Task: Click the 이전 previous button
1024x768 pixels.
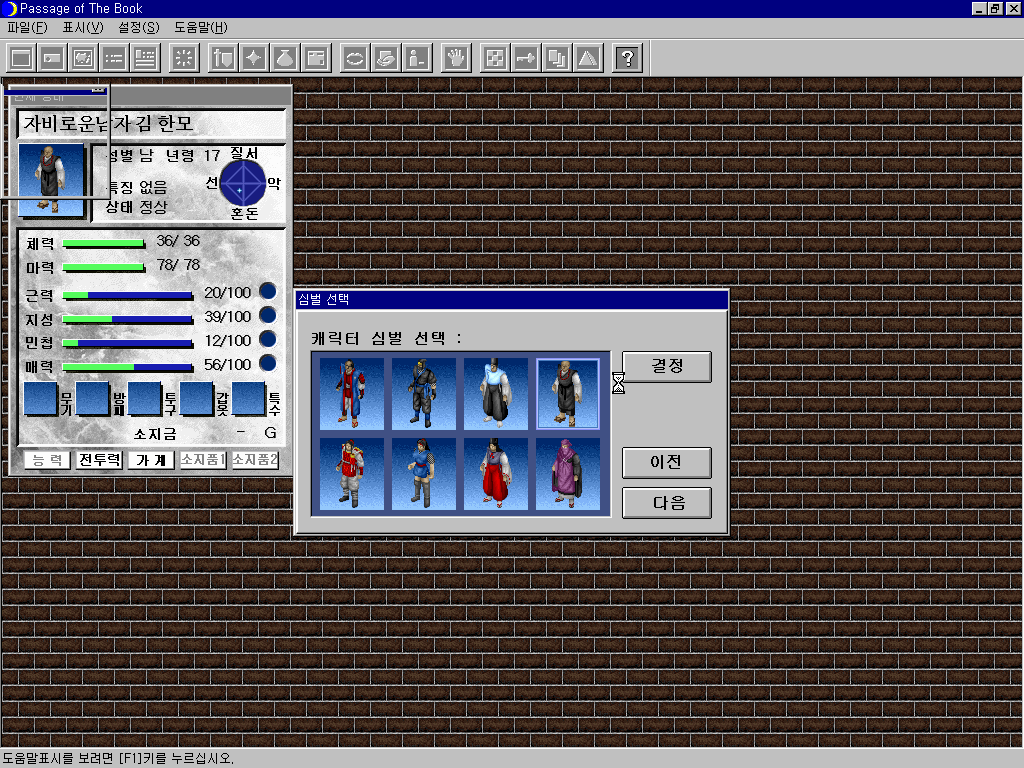Action: coord(667,462)
